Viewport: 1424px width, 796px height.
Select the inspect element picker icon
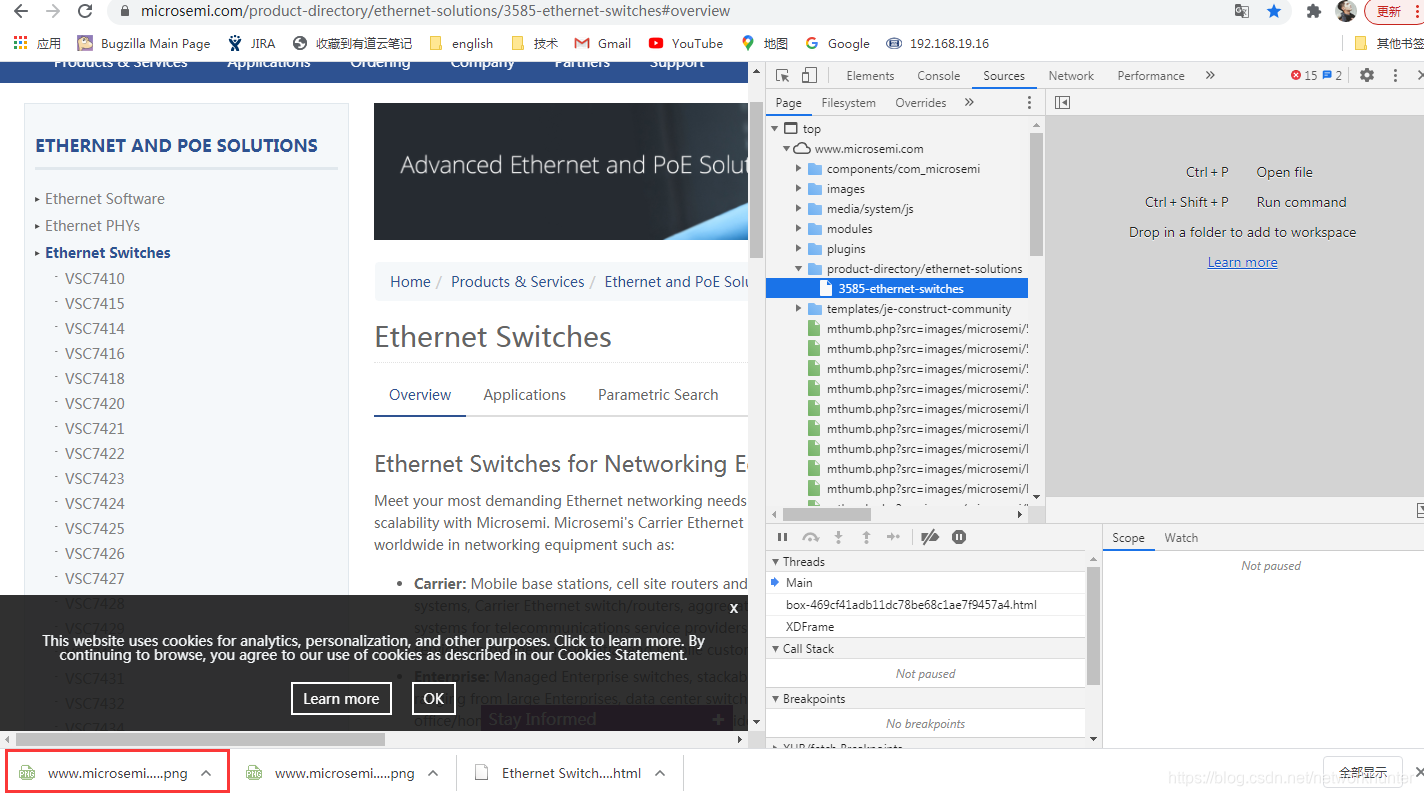[x=783, y=76]
